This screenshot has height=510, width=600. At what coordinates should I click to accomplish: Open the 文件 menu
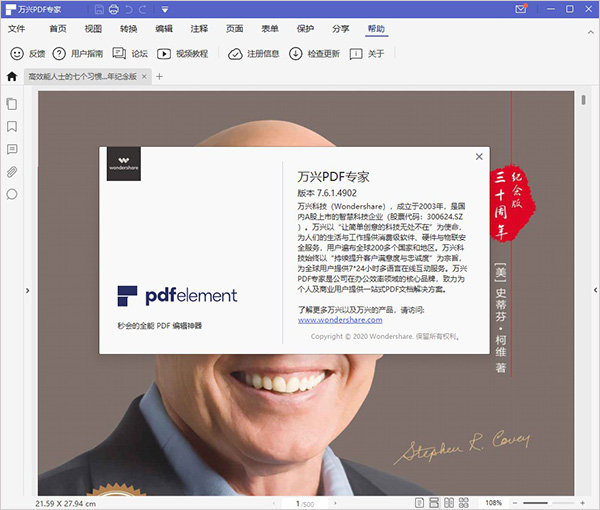[x=16, y=29]
